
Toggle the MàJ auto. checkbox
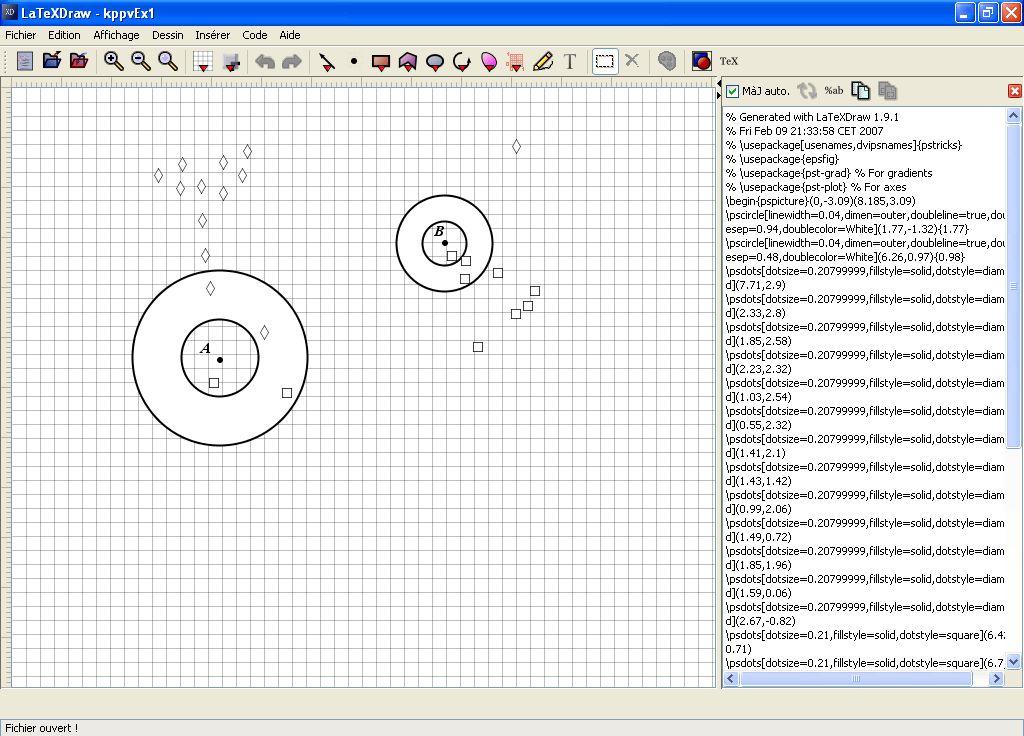tap(732, 91)
